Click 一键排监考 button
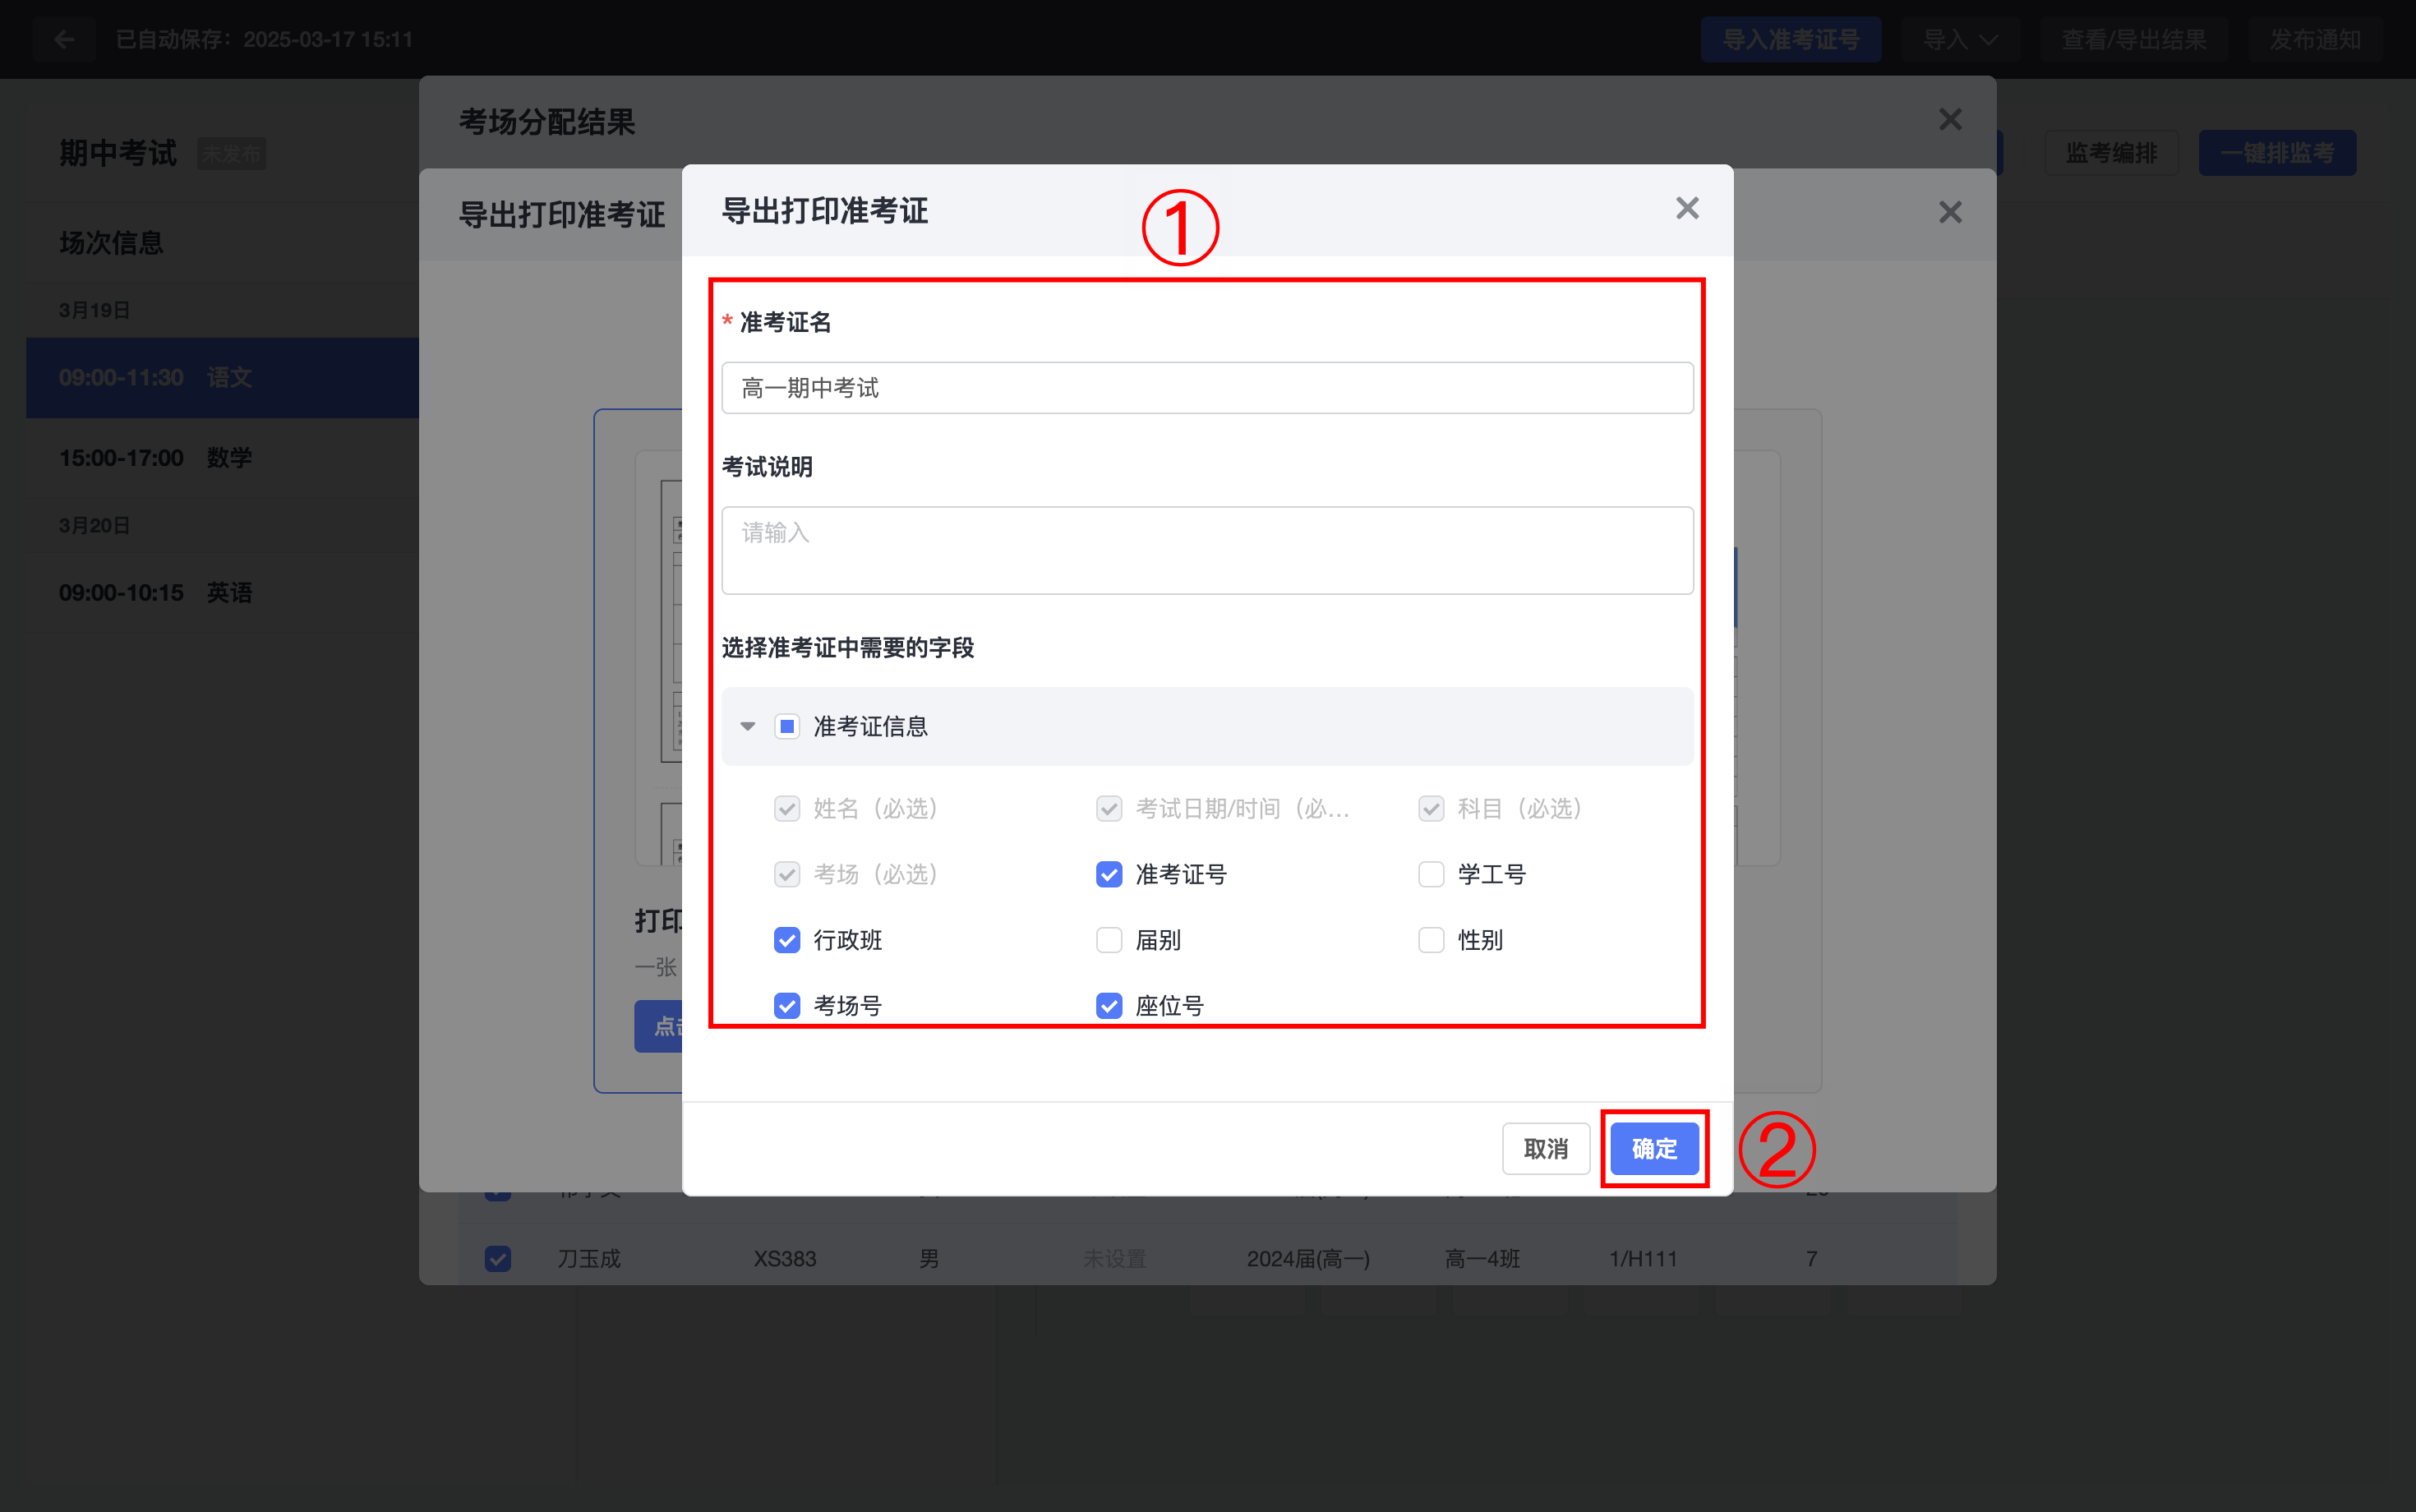Image resolution: width=2416 pixels, height=1512 pixels. click(2277, 153)
